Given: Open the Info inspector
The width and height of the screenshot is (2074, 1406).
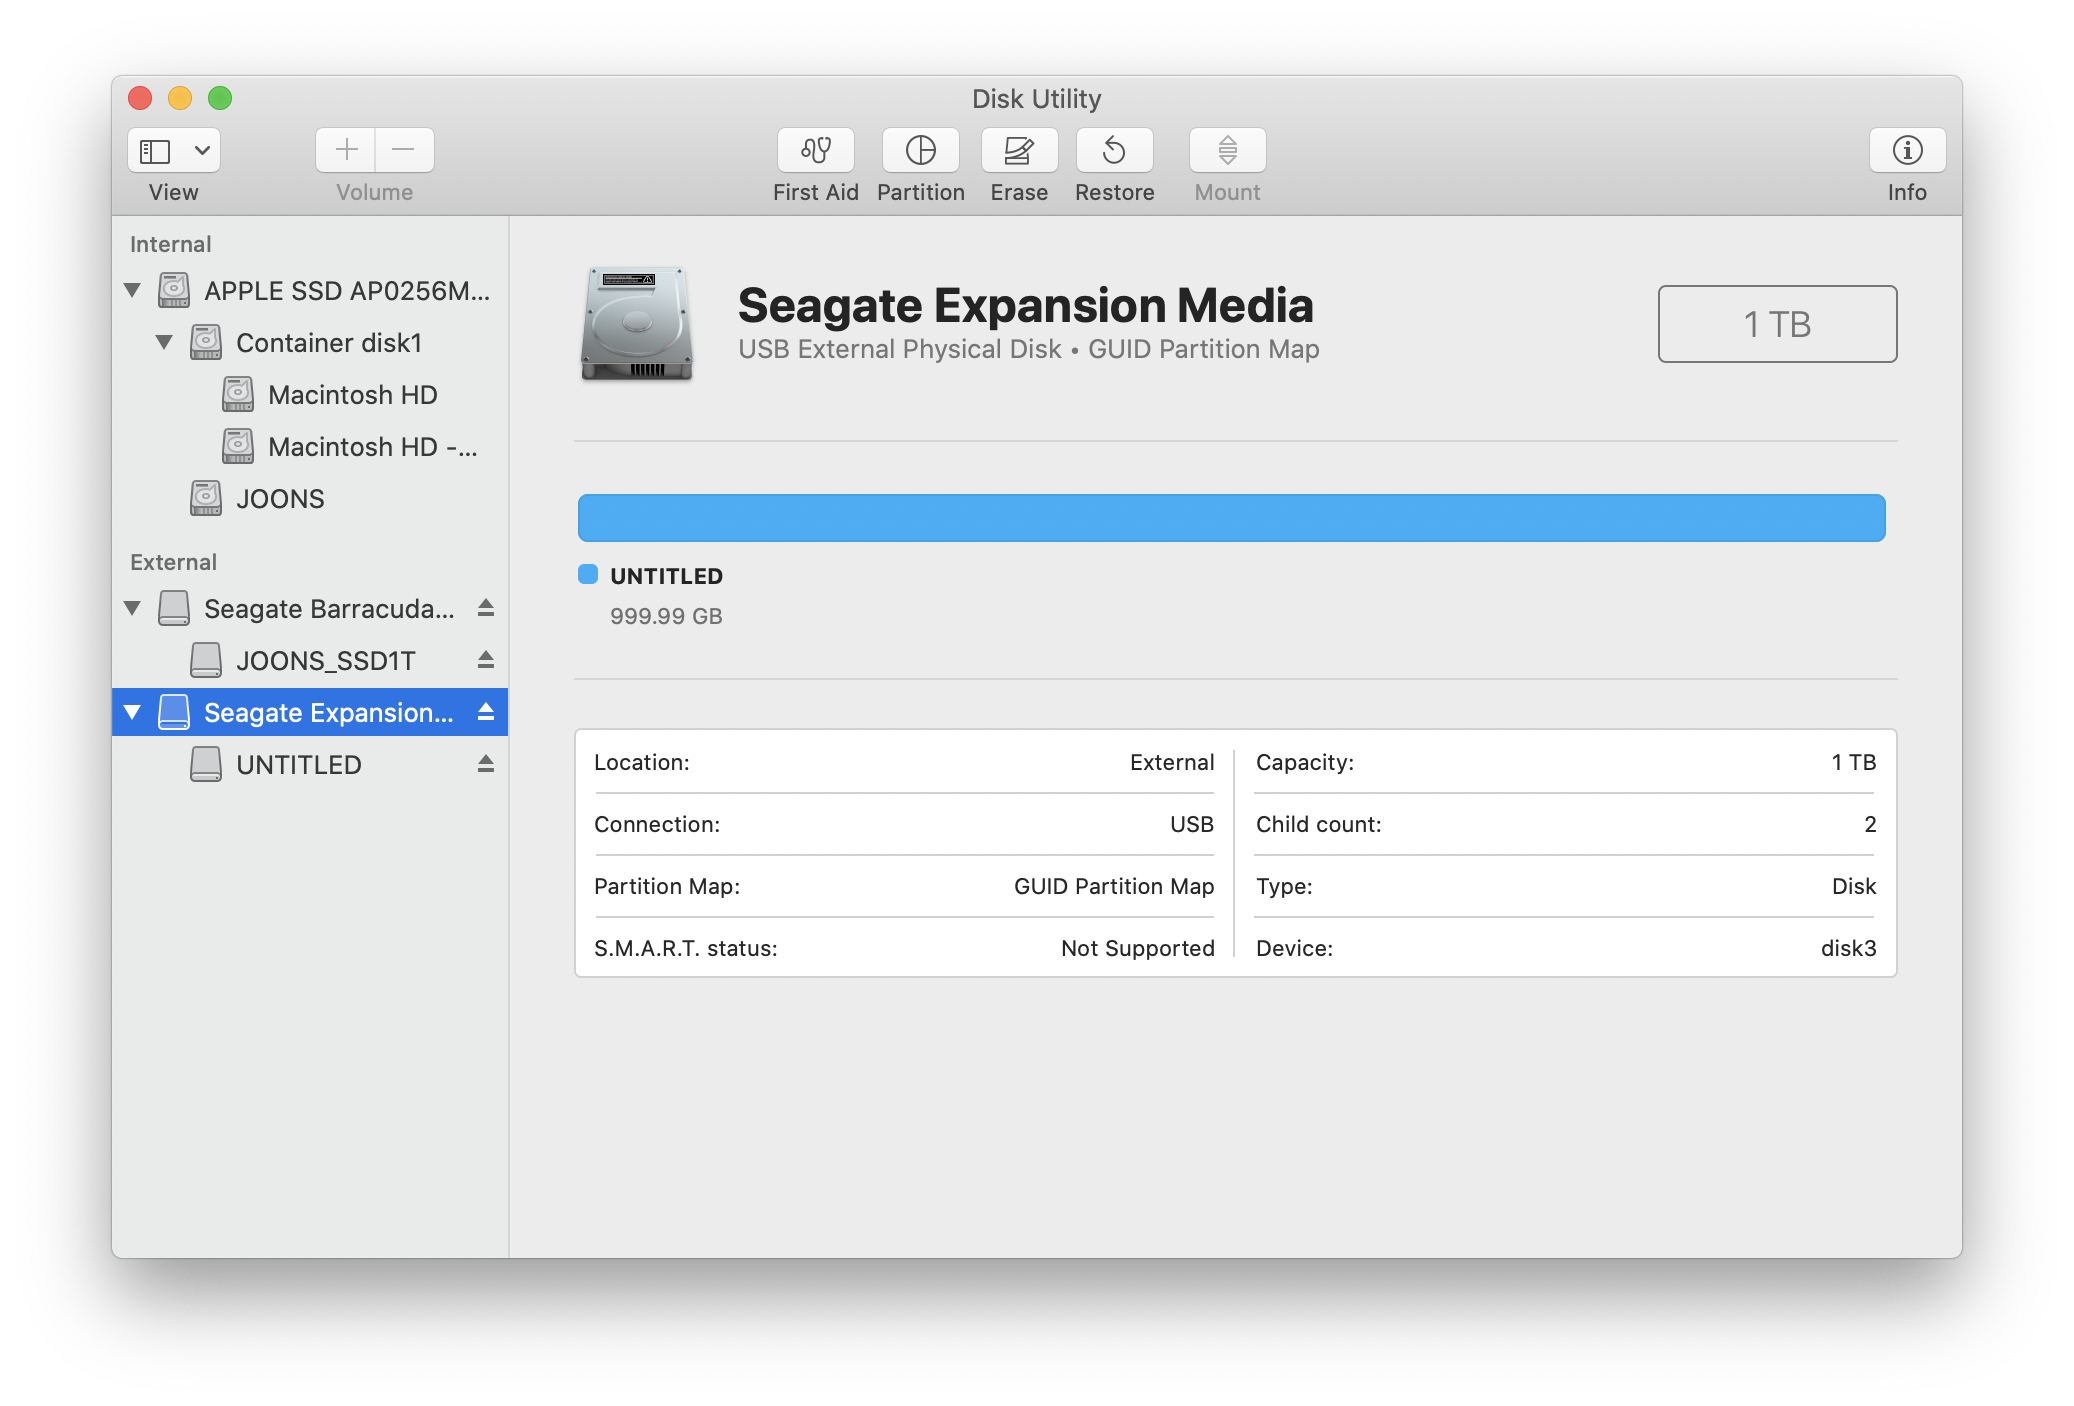Looking at the screenshot, I should click(1906, 150).
